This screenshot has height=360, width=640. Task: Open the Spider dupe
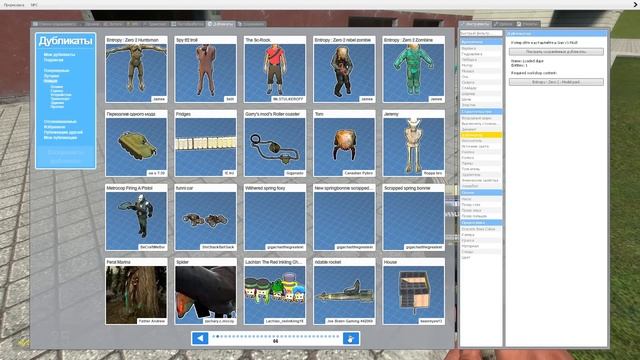pos(205,291)
